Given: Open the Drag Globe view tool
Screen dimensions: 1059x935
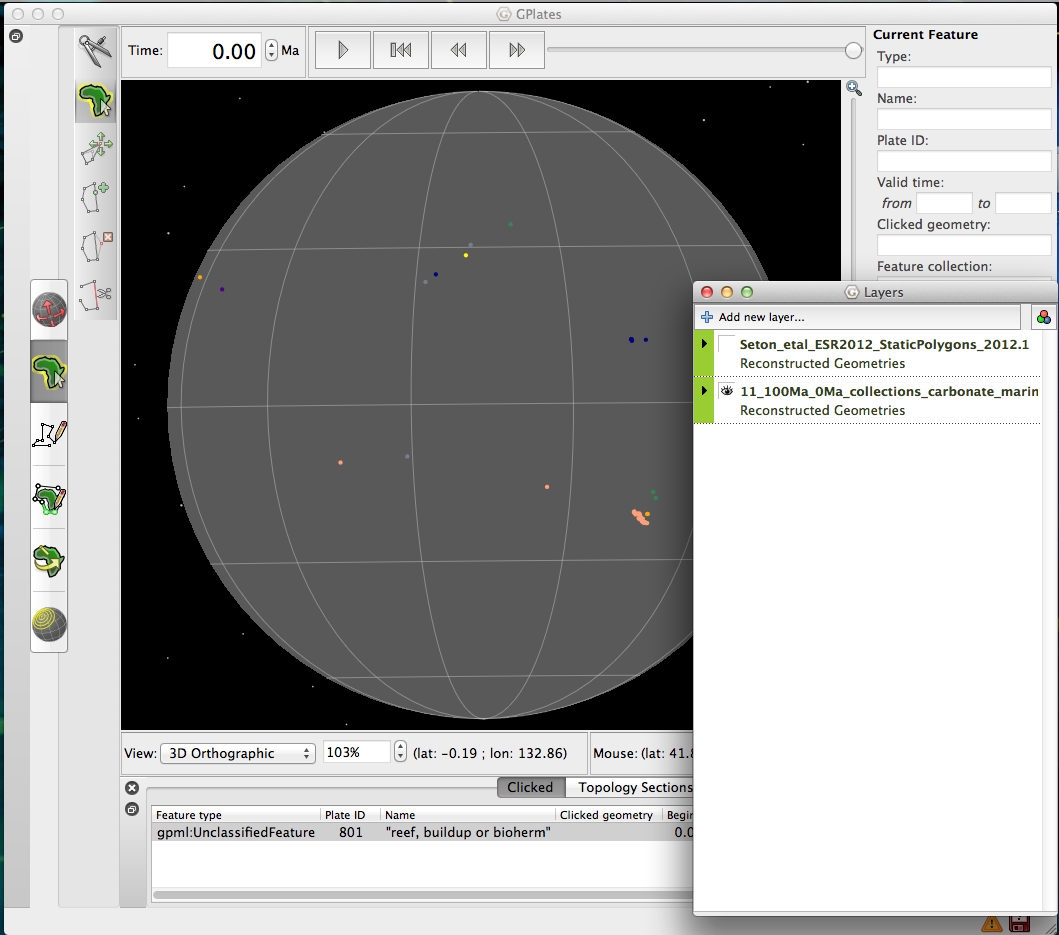Looking at the screenshot, I should [x=50, y=310].
